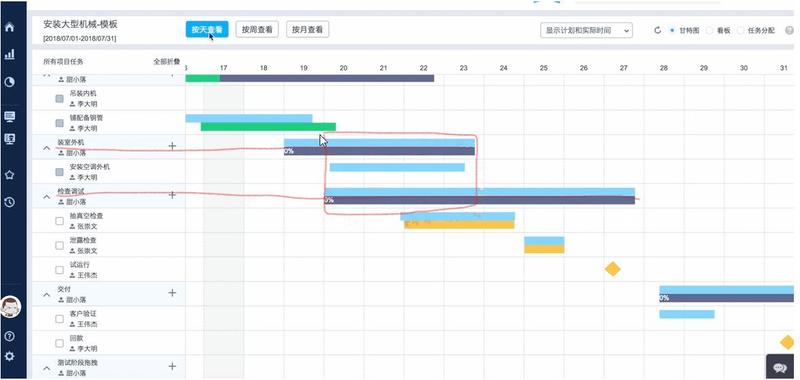Click the 检查调试 dark progress bar
The image size is (800, 380).
[480, 200]
